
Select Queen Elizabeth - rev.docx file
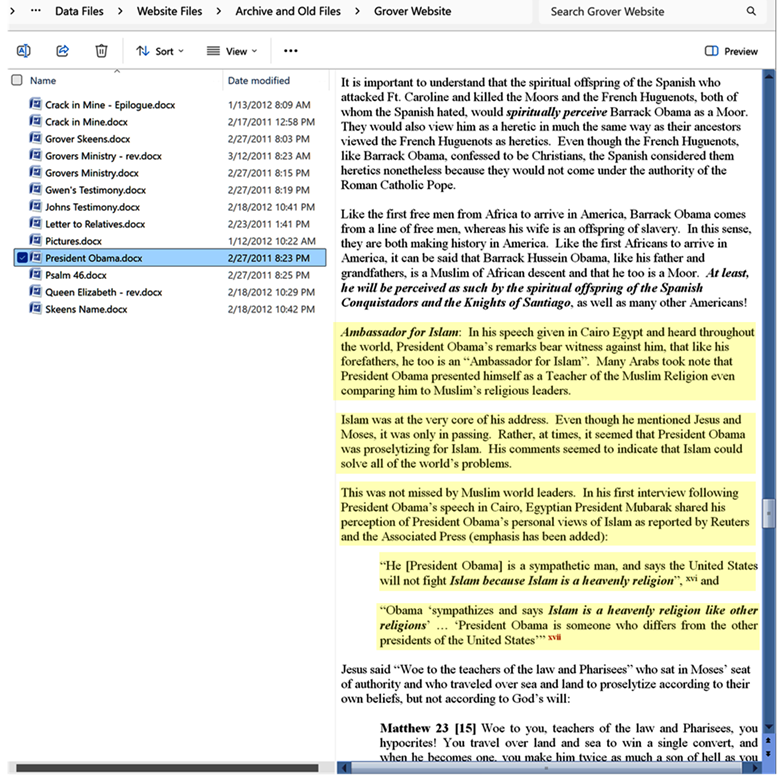click(103, 292)
